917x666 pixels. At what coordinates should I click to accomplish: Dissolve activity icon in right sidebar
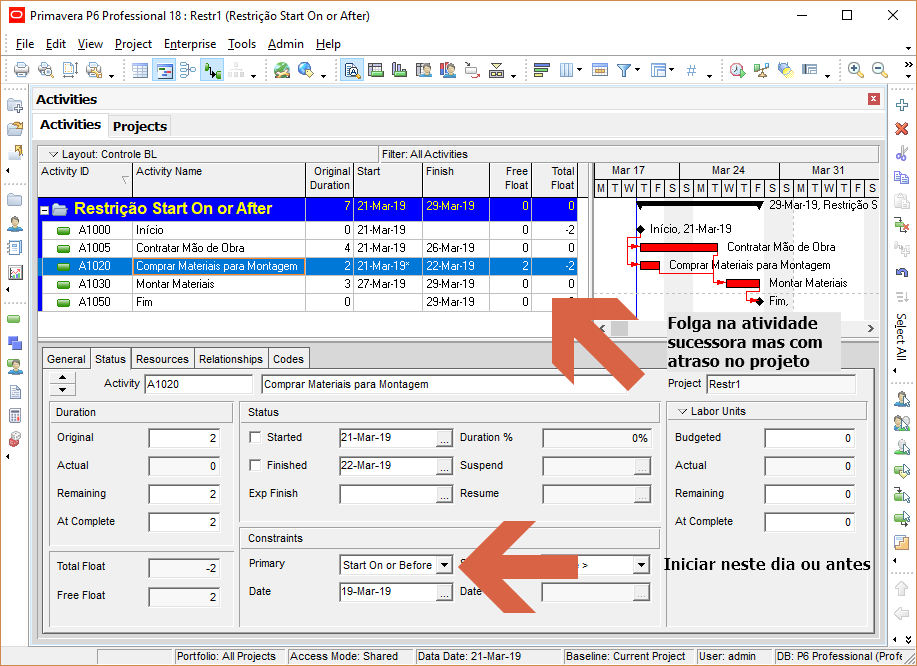point(902,225)
